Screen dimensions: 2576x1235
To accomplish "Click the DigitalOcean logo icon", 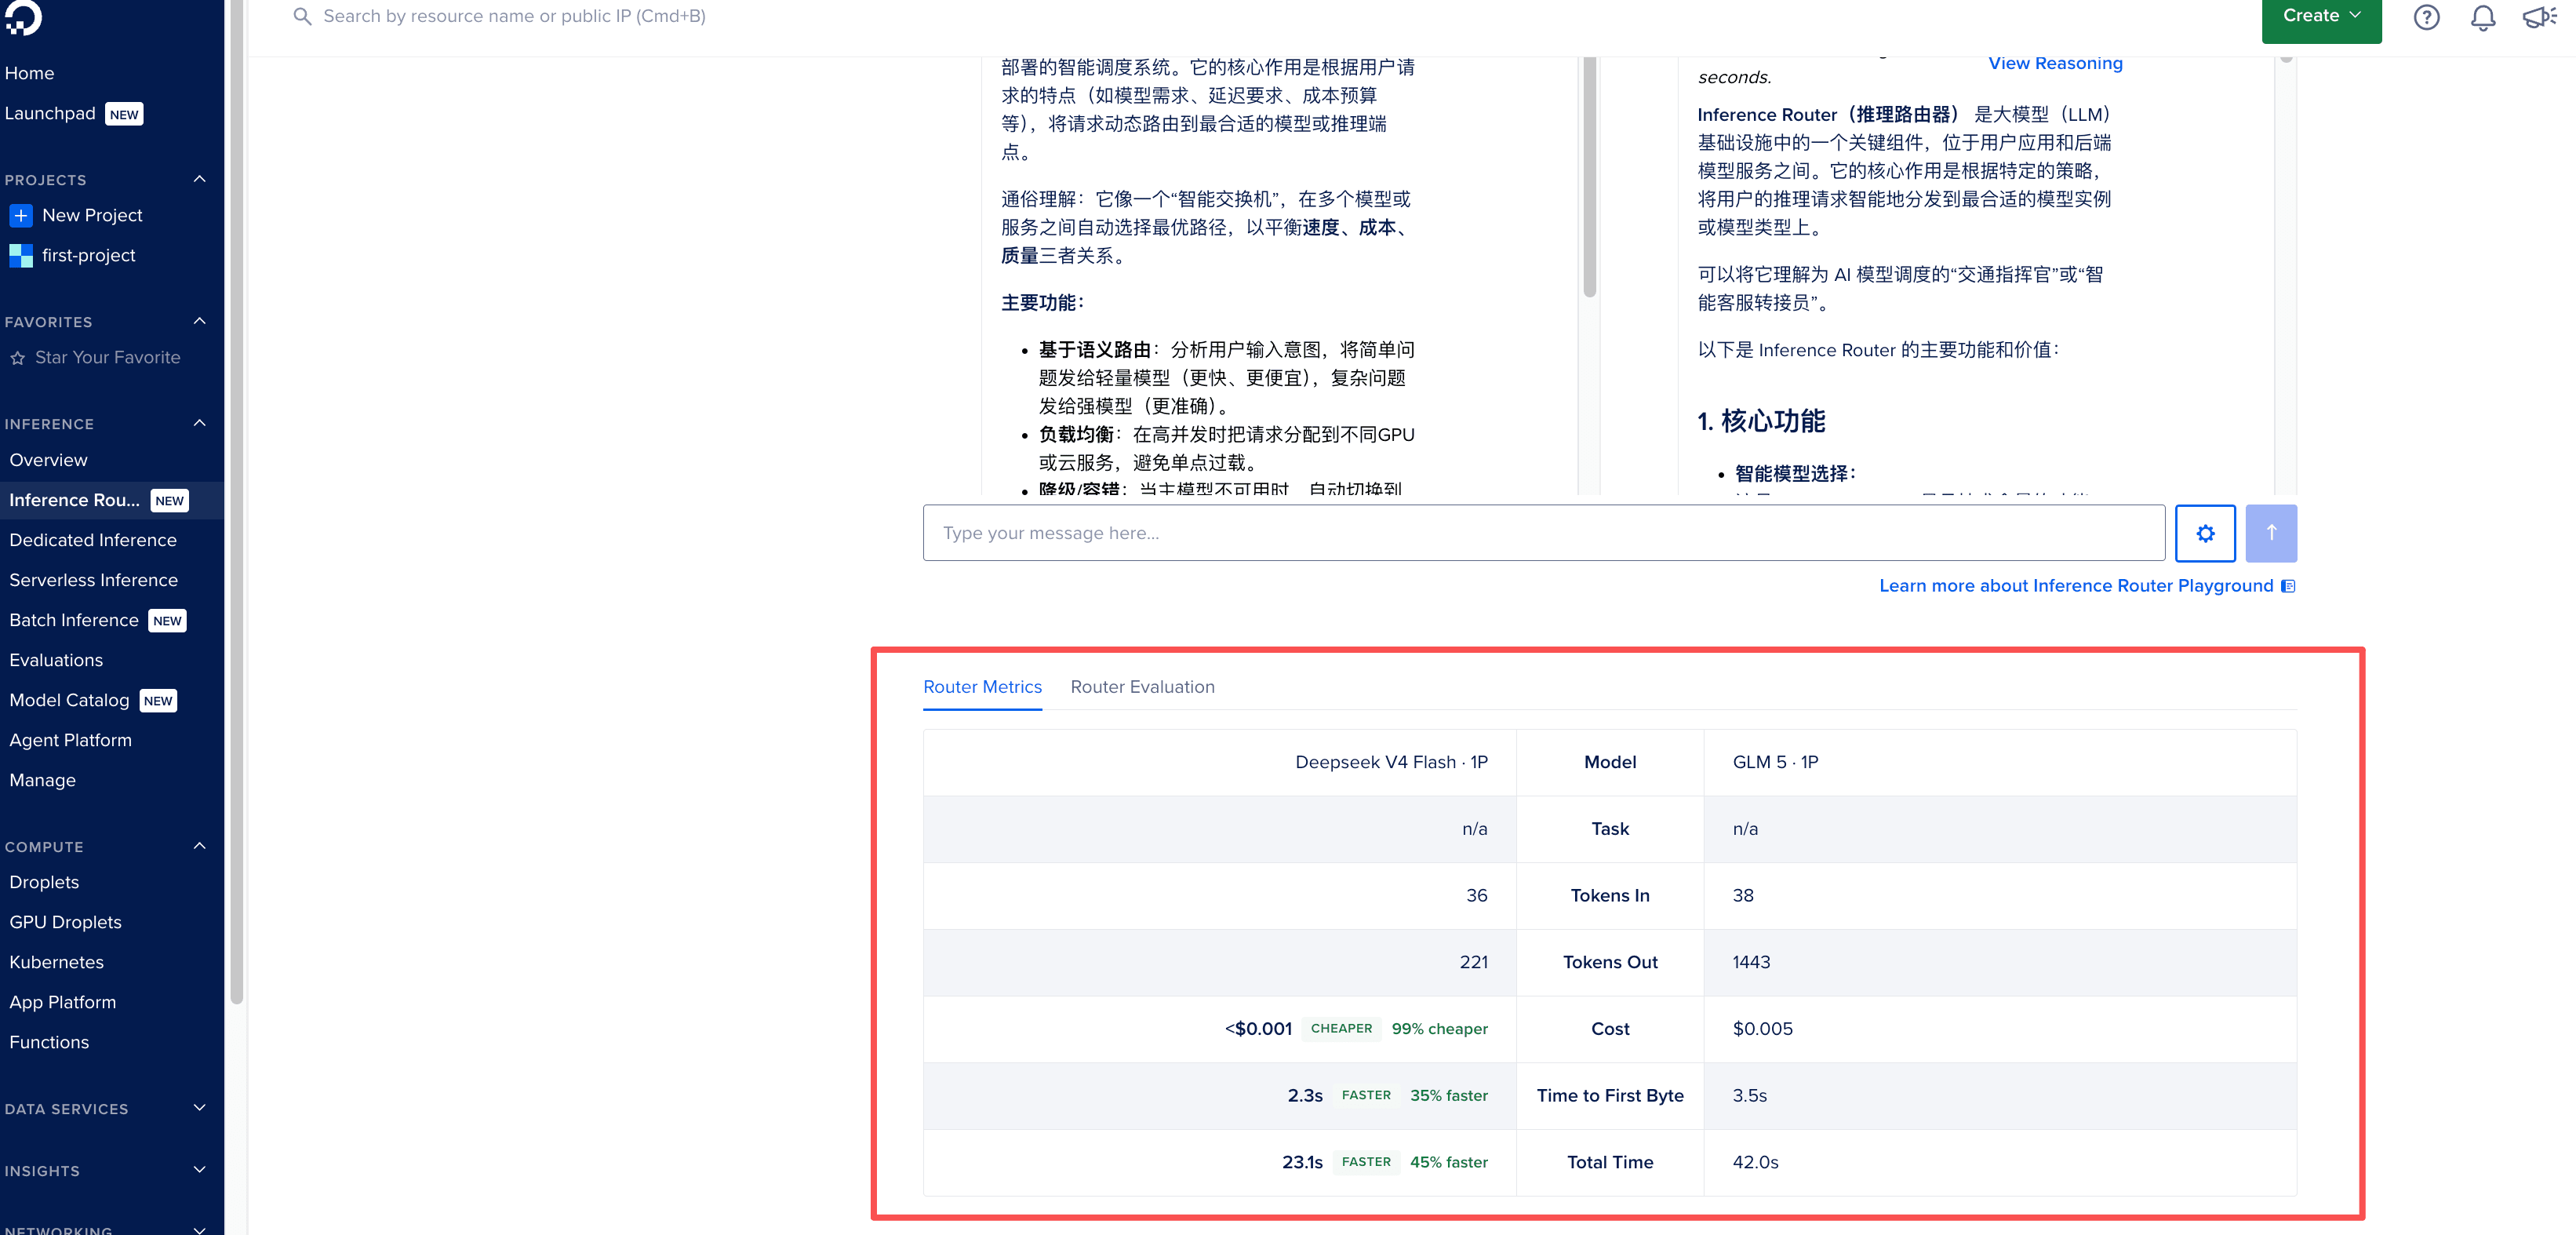I will click(x=21, y=16).
